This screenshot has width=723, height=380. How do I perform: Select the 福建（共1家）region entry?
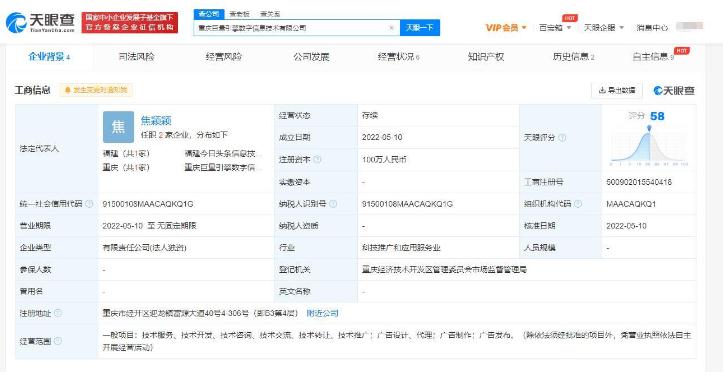(126, 154)
